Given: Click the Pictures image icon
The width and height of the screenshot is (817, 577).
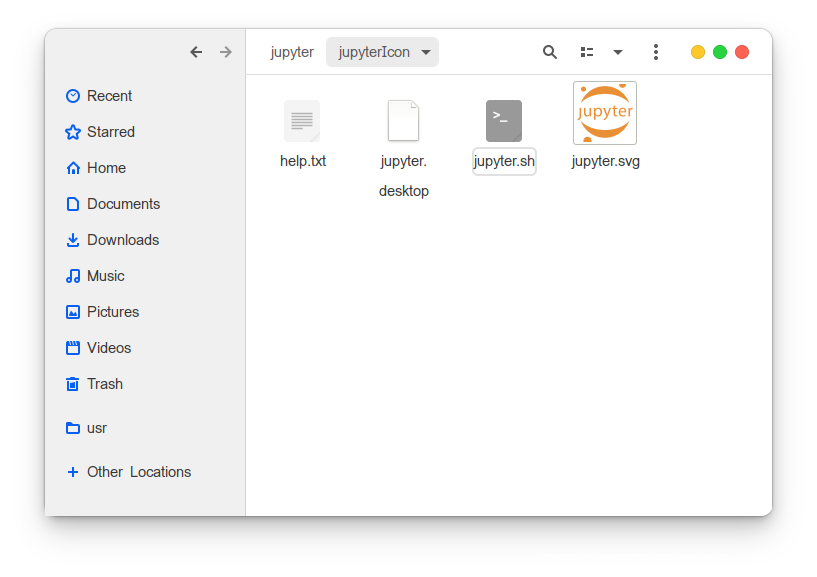Looking at the screenshot, I should (73, 312).
